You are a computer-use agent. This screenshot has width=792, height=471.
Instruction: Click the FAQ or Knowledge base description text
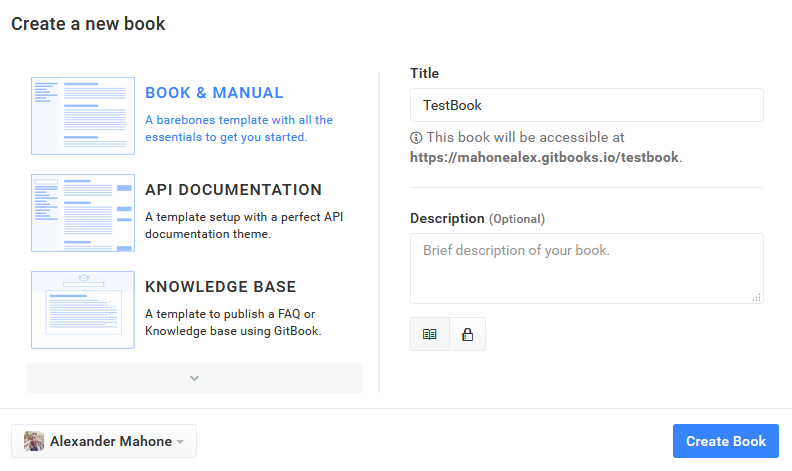coord(232,322)
